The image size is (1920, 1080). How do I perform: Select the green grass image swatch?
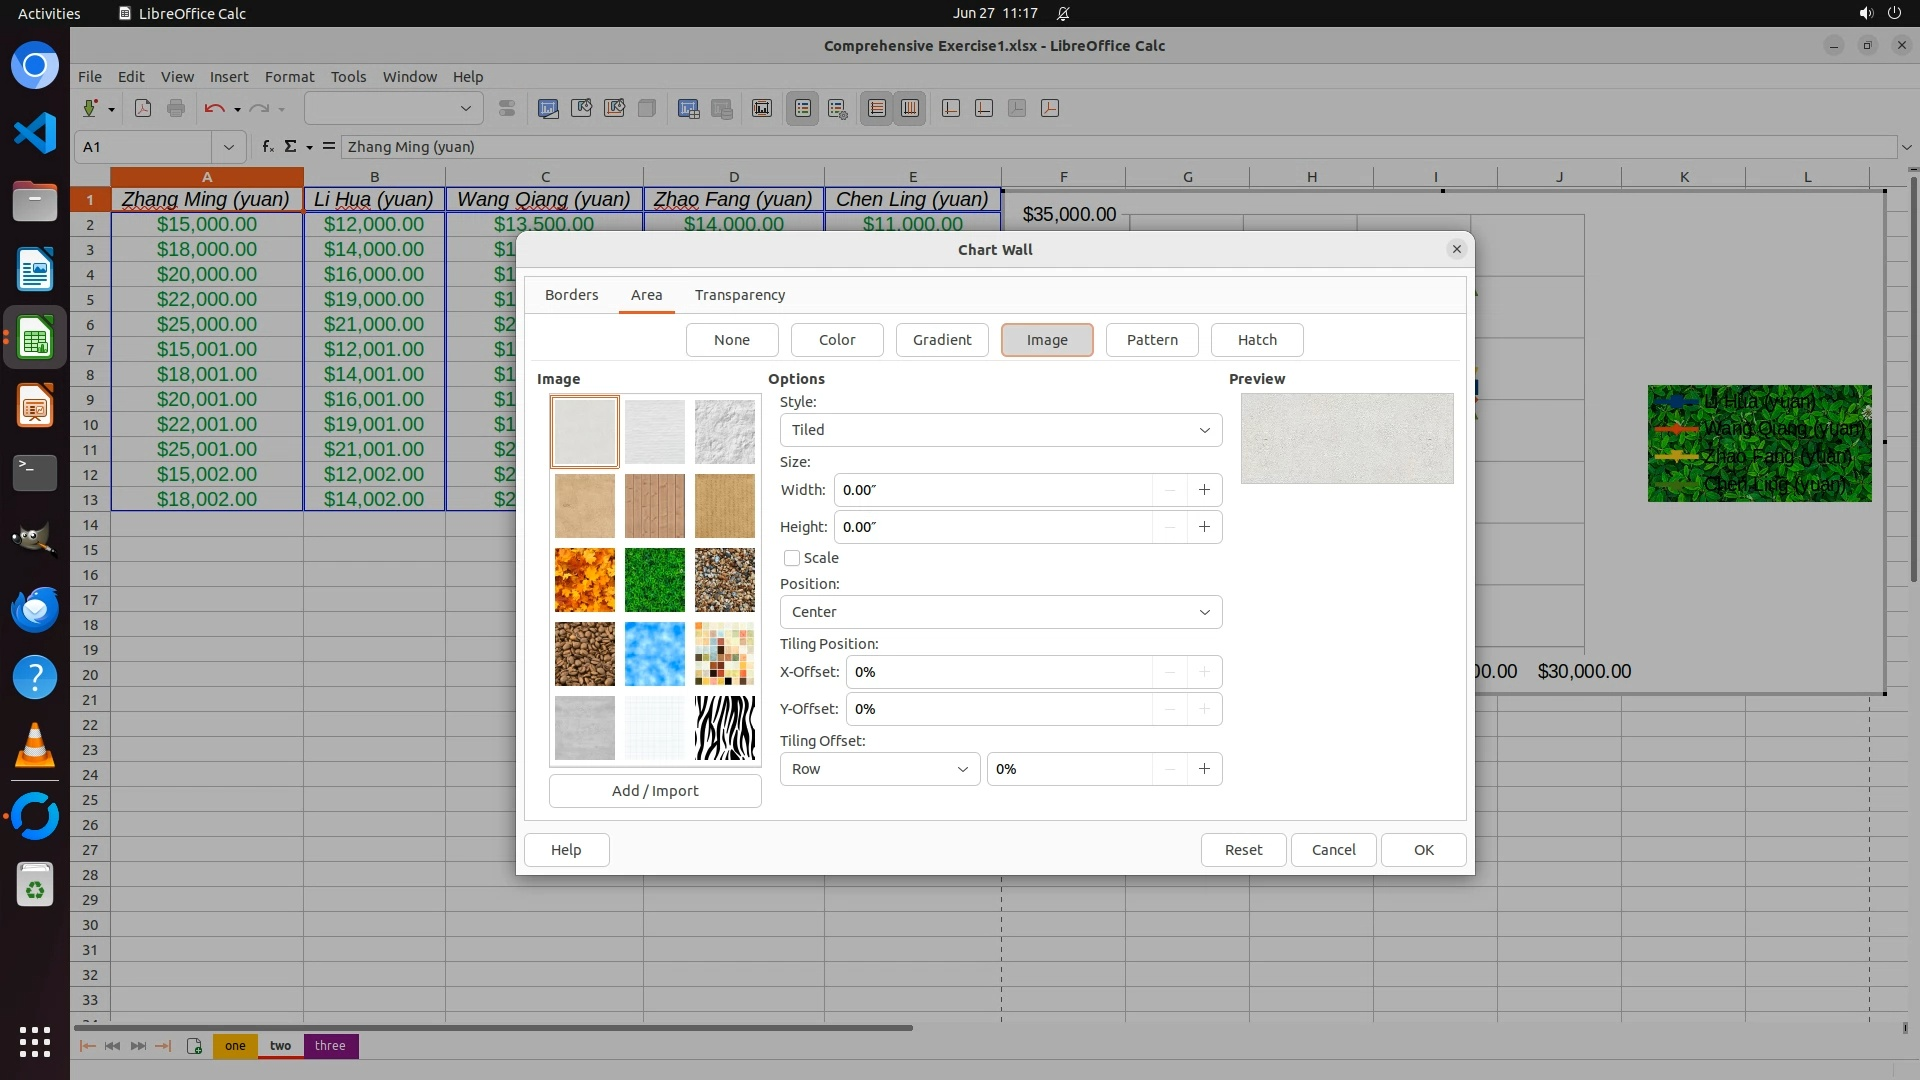(x=655, y=580)
